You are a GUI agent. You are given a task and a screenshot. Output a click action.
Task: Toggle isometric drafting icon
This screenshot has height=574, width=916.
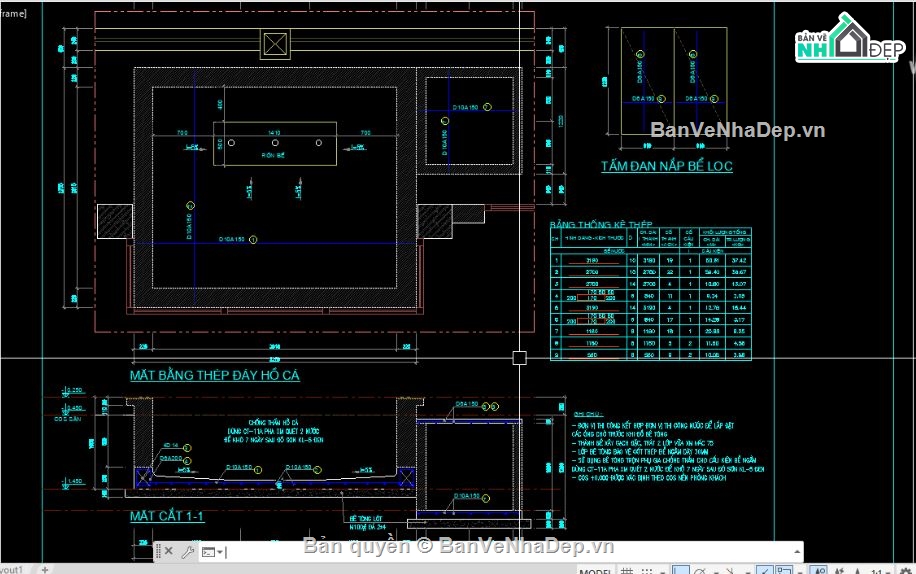(731, 571)
